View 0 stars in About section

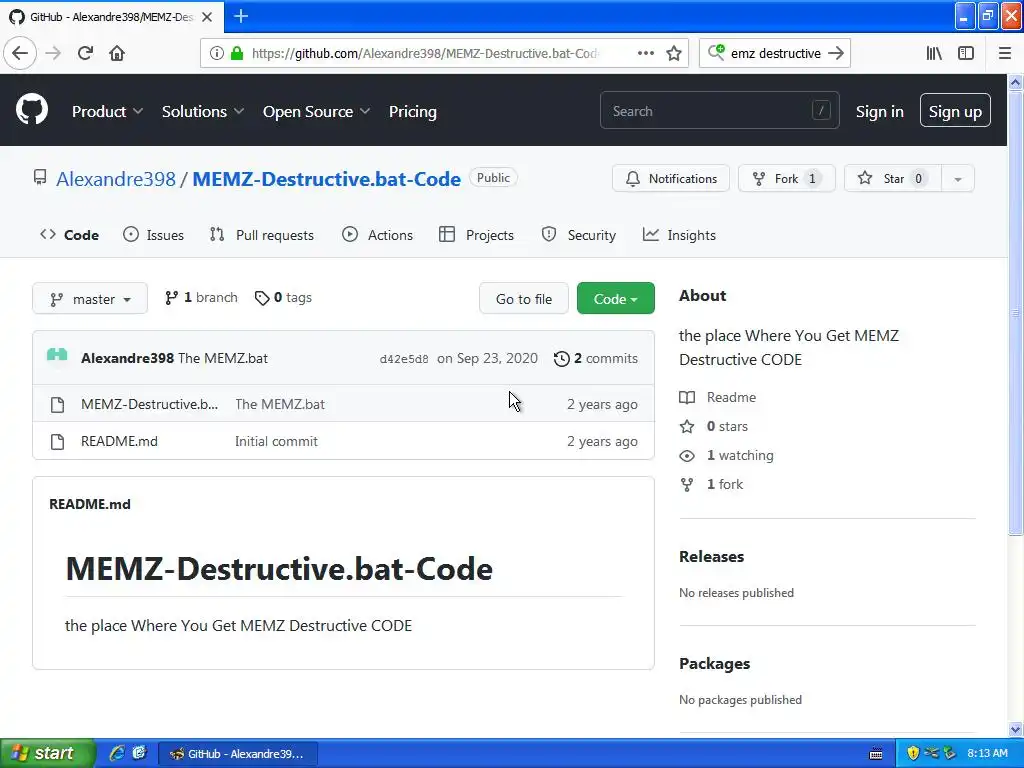click(x=714, y=426)
